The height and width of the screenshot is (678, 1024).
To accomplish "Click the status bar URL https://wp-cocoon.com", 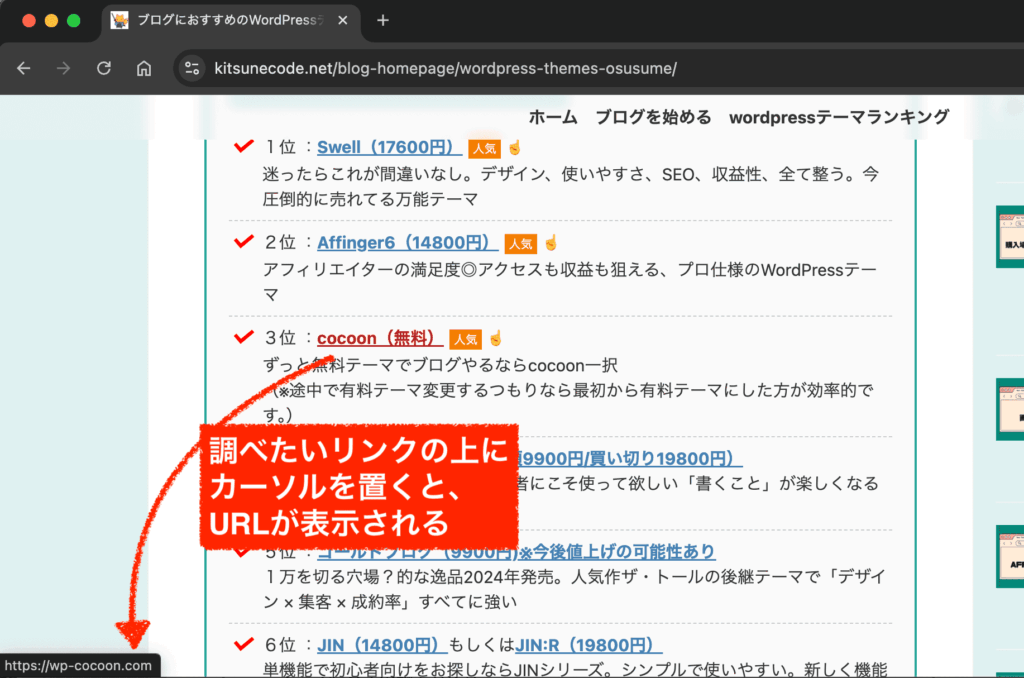I will [78, 666].
